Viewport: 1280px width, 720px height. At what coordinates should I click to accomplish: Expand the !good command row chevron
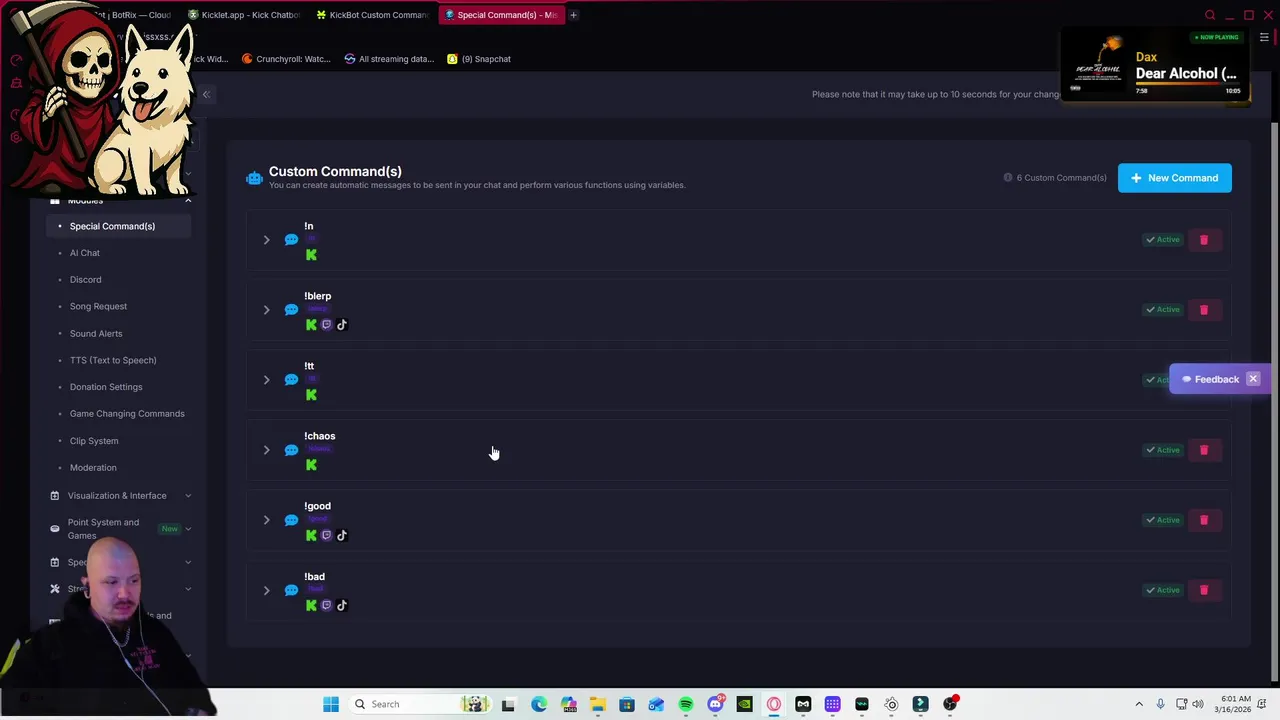point(266,520)
